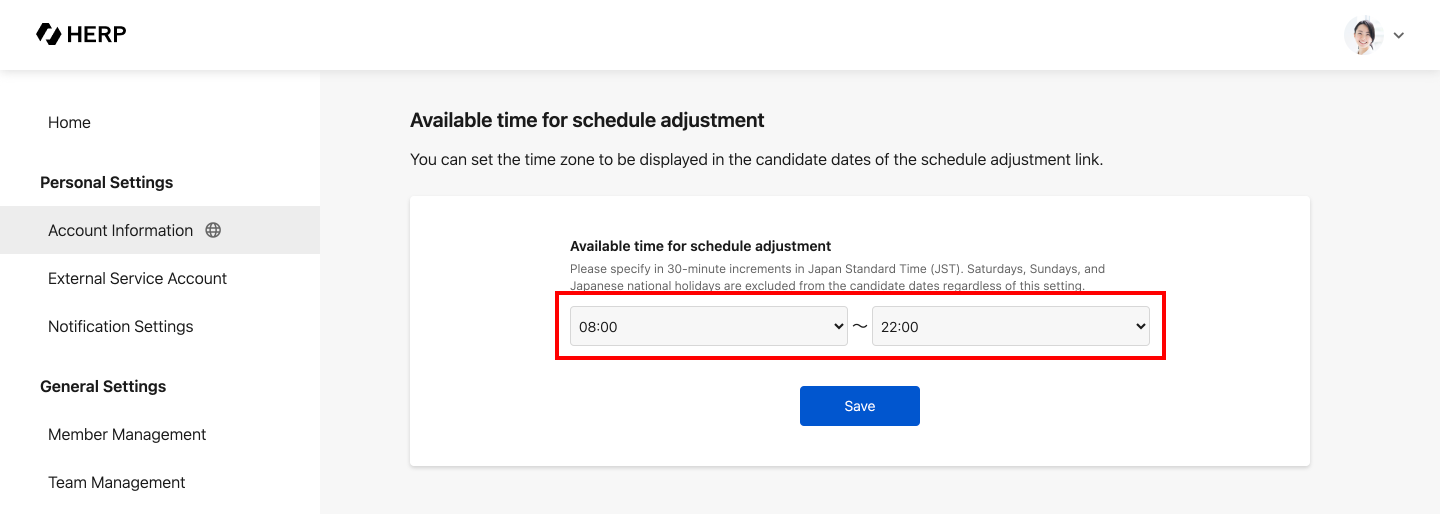Navigate to Member Management
The image size is (1440, 514).
[127, 434]
